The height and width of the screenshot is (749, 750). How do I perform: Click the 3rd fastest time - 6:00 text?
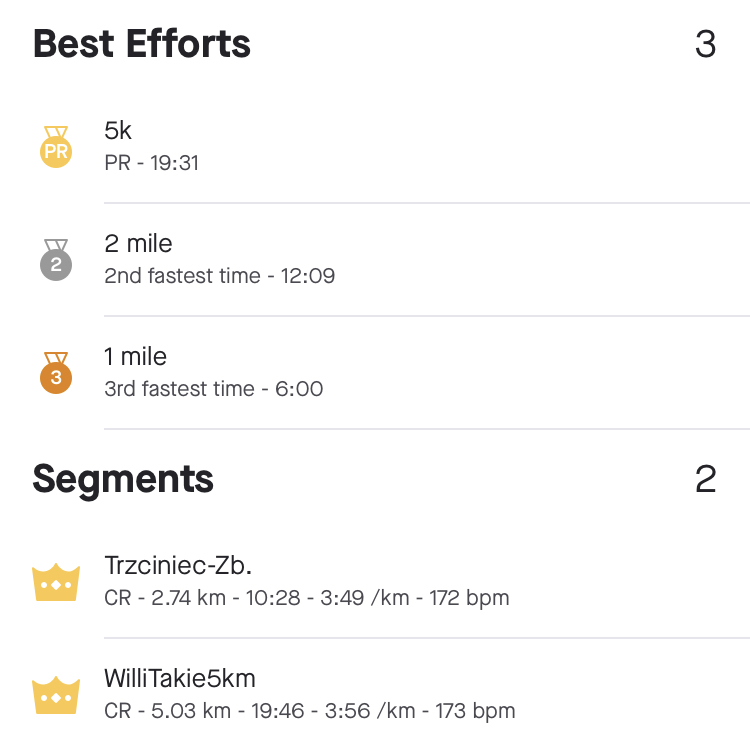pyautogui.click(x=213, y=388)
